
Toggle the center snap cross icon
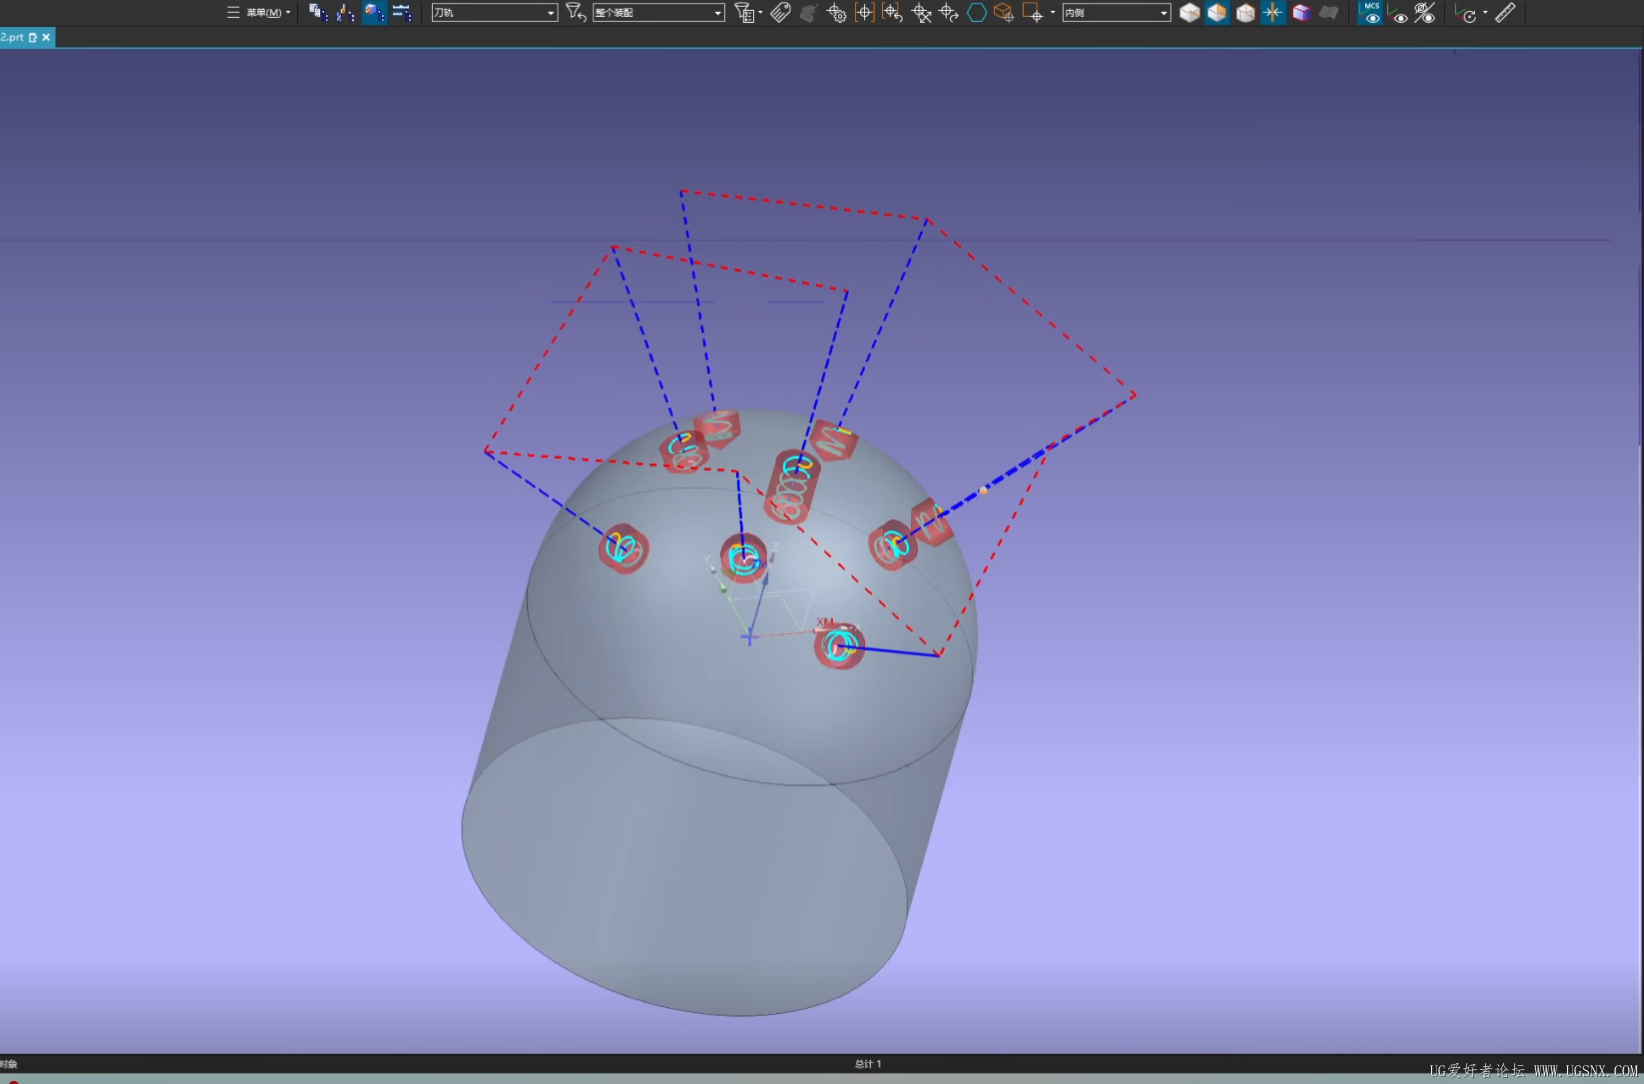1273,13
